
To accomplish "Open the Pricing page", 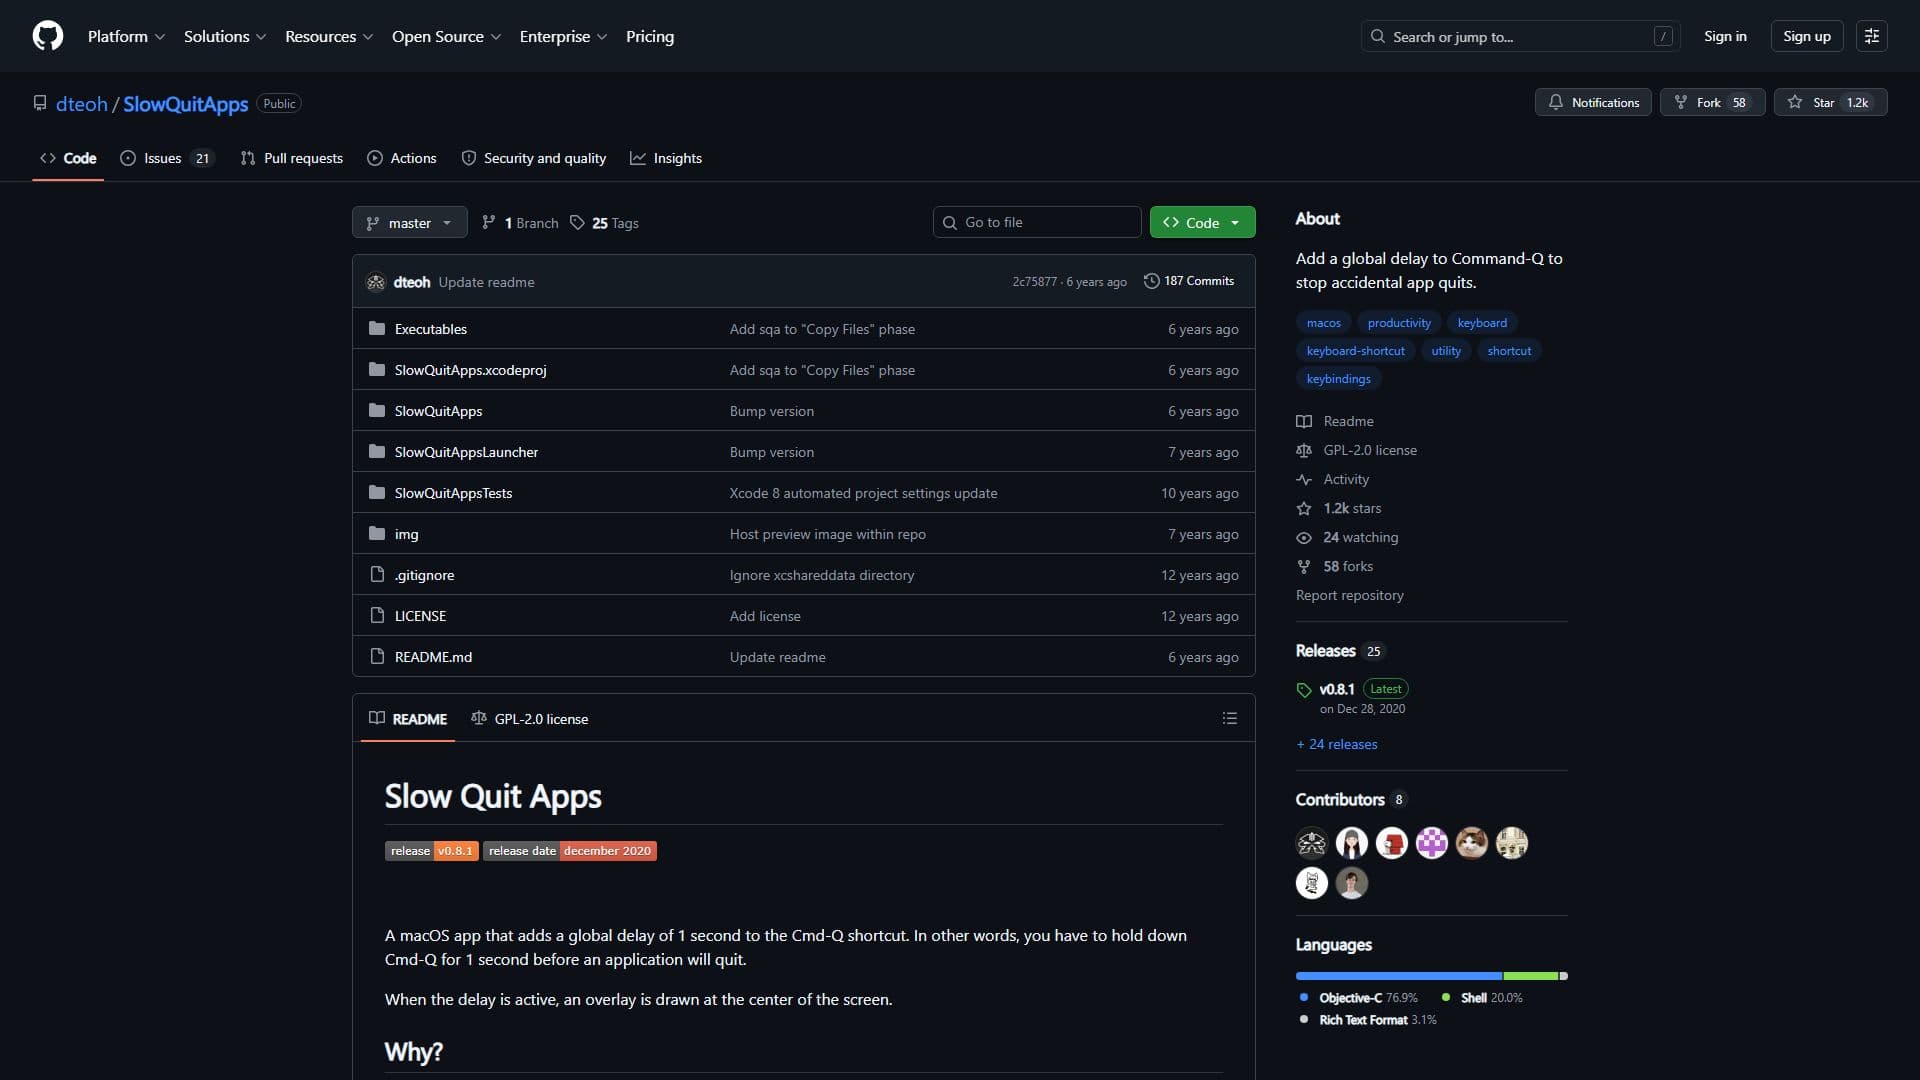I will 650,36.
